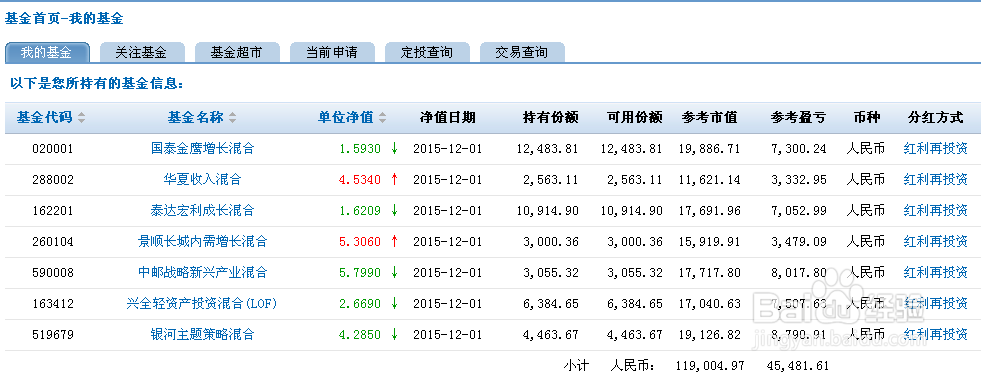Click the 分红方式 column header
This screenshot has height=373, width=981.
point(935,118)
